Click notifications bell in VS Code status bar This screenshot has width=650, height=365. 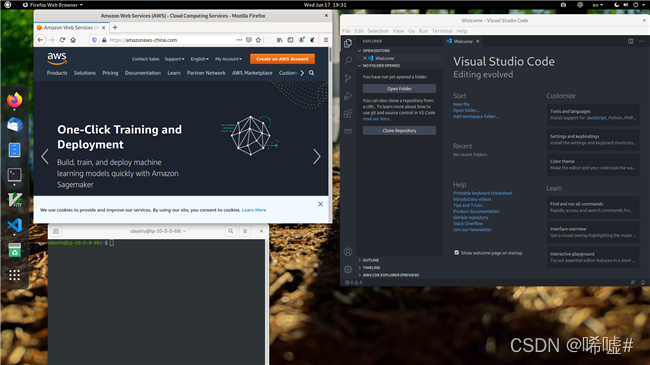[x=643, y=282]
